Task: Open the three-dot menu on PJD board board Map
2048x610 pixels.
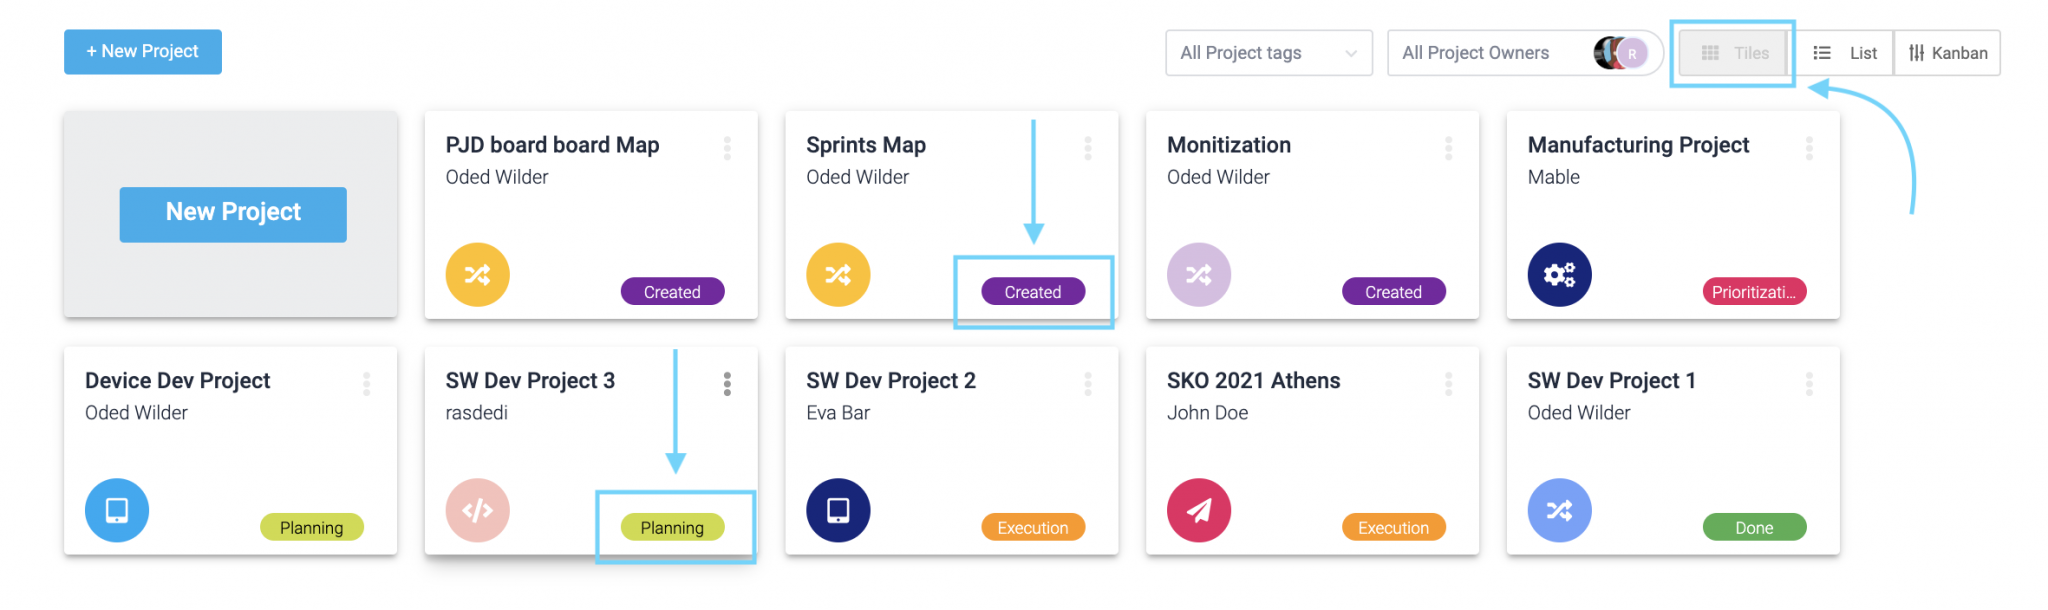Action: click(727, 148)
